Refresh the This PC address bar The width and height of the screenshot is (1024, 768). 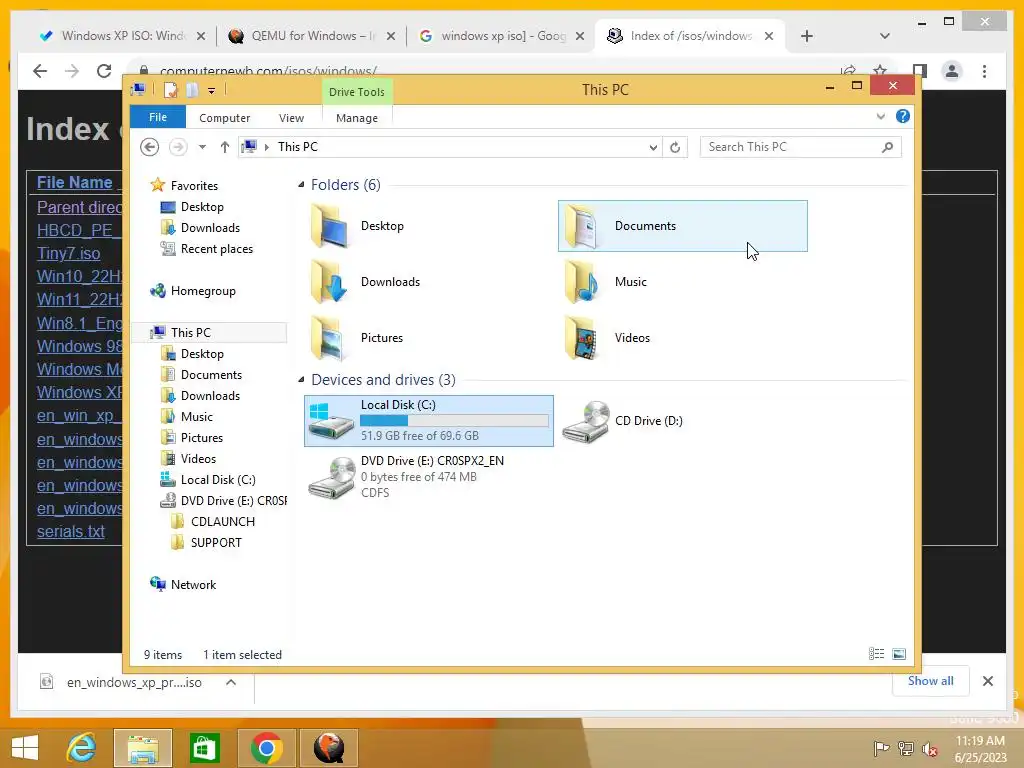tap(675, 148)
